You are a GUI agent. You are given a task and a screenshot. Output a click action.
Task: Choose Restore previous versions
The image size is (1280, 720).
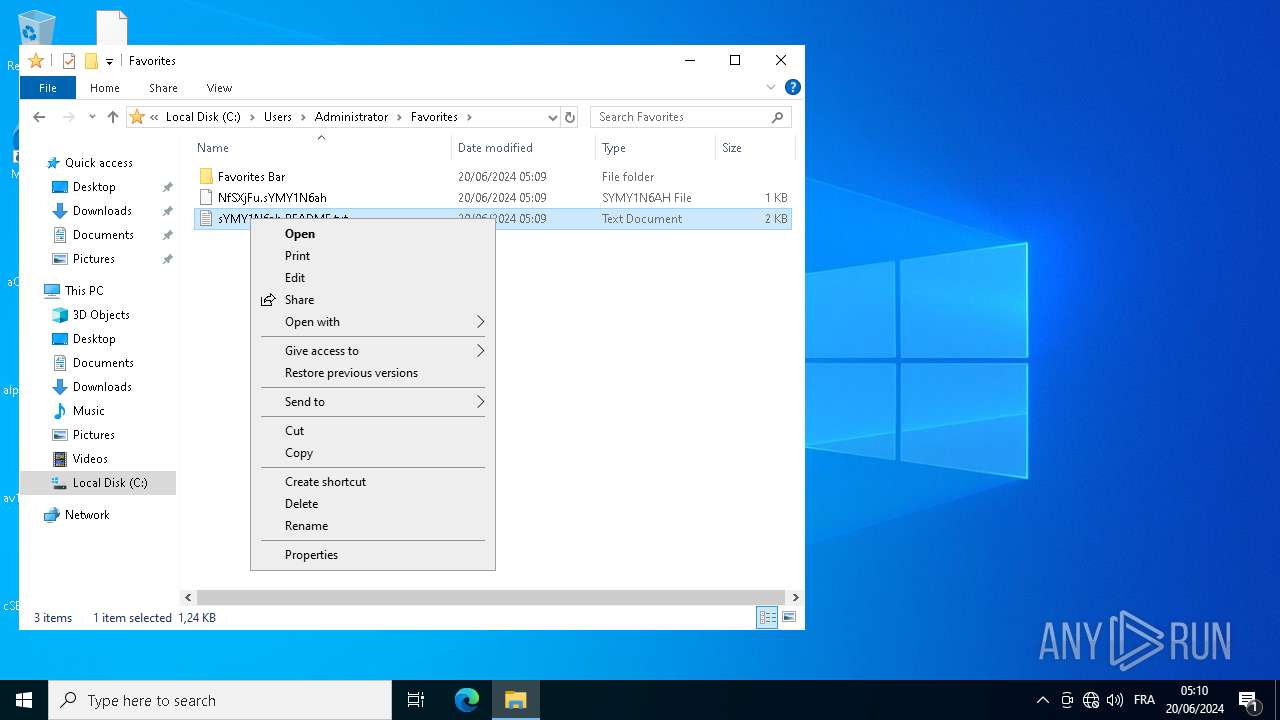[x=372, y=373]
